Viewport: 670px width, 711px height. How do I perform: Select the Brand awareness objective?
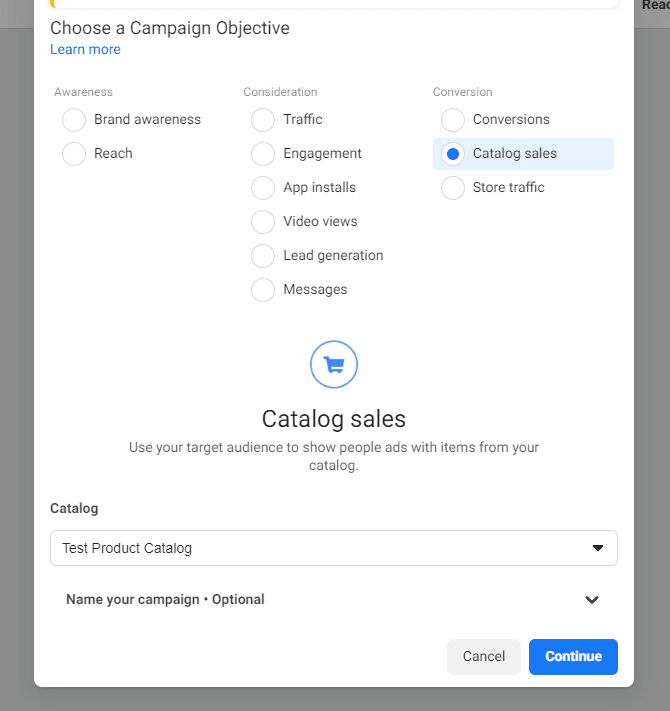[x=74, y=120]
